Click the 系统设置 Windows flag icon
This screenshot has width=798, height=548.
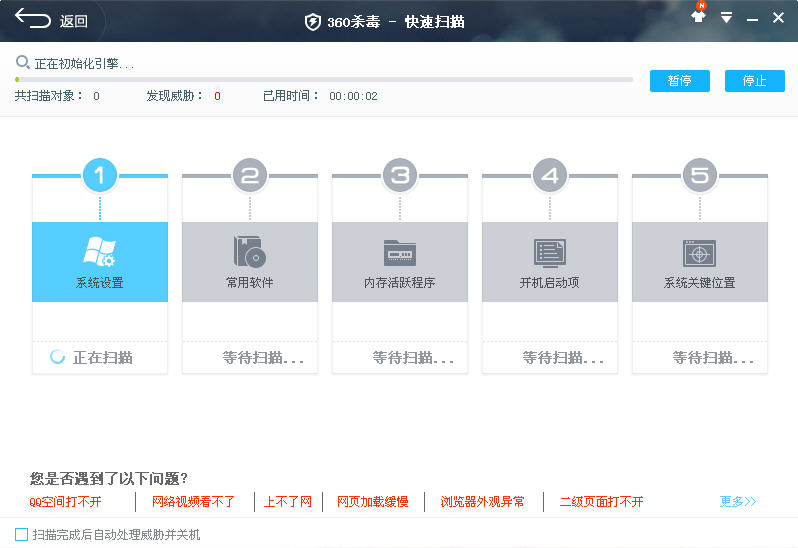(99, 252)
